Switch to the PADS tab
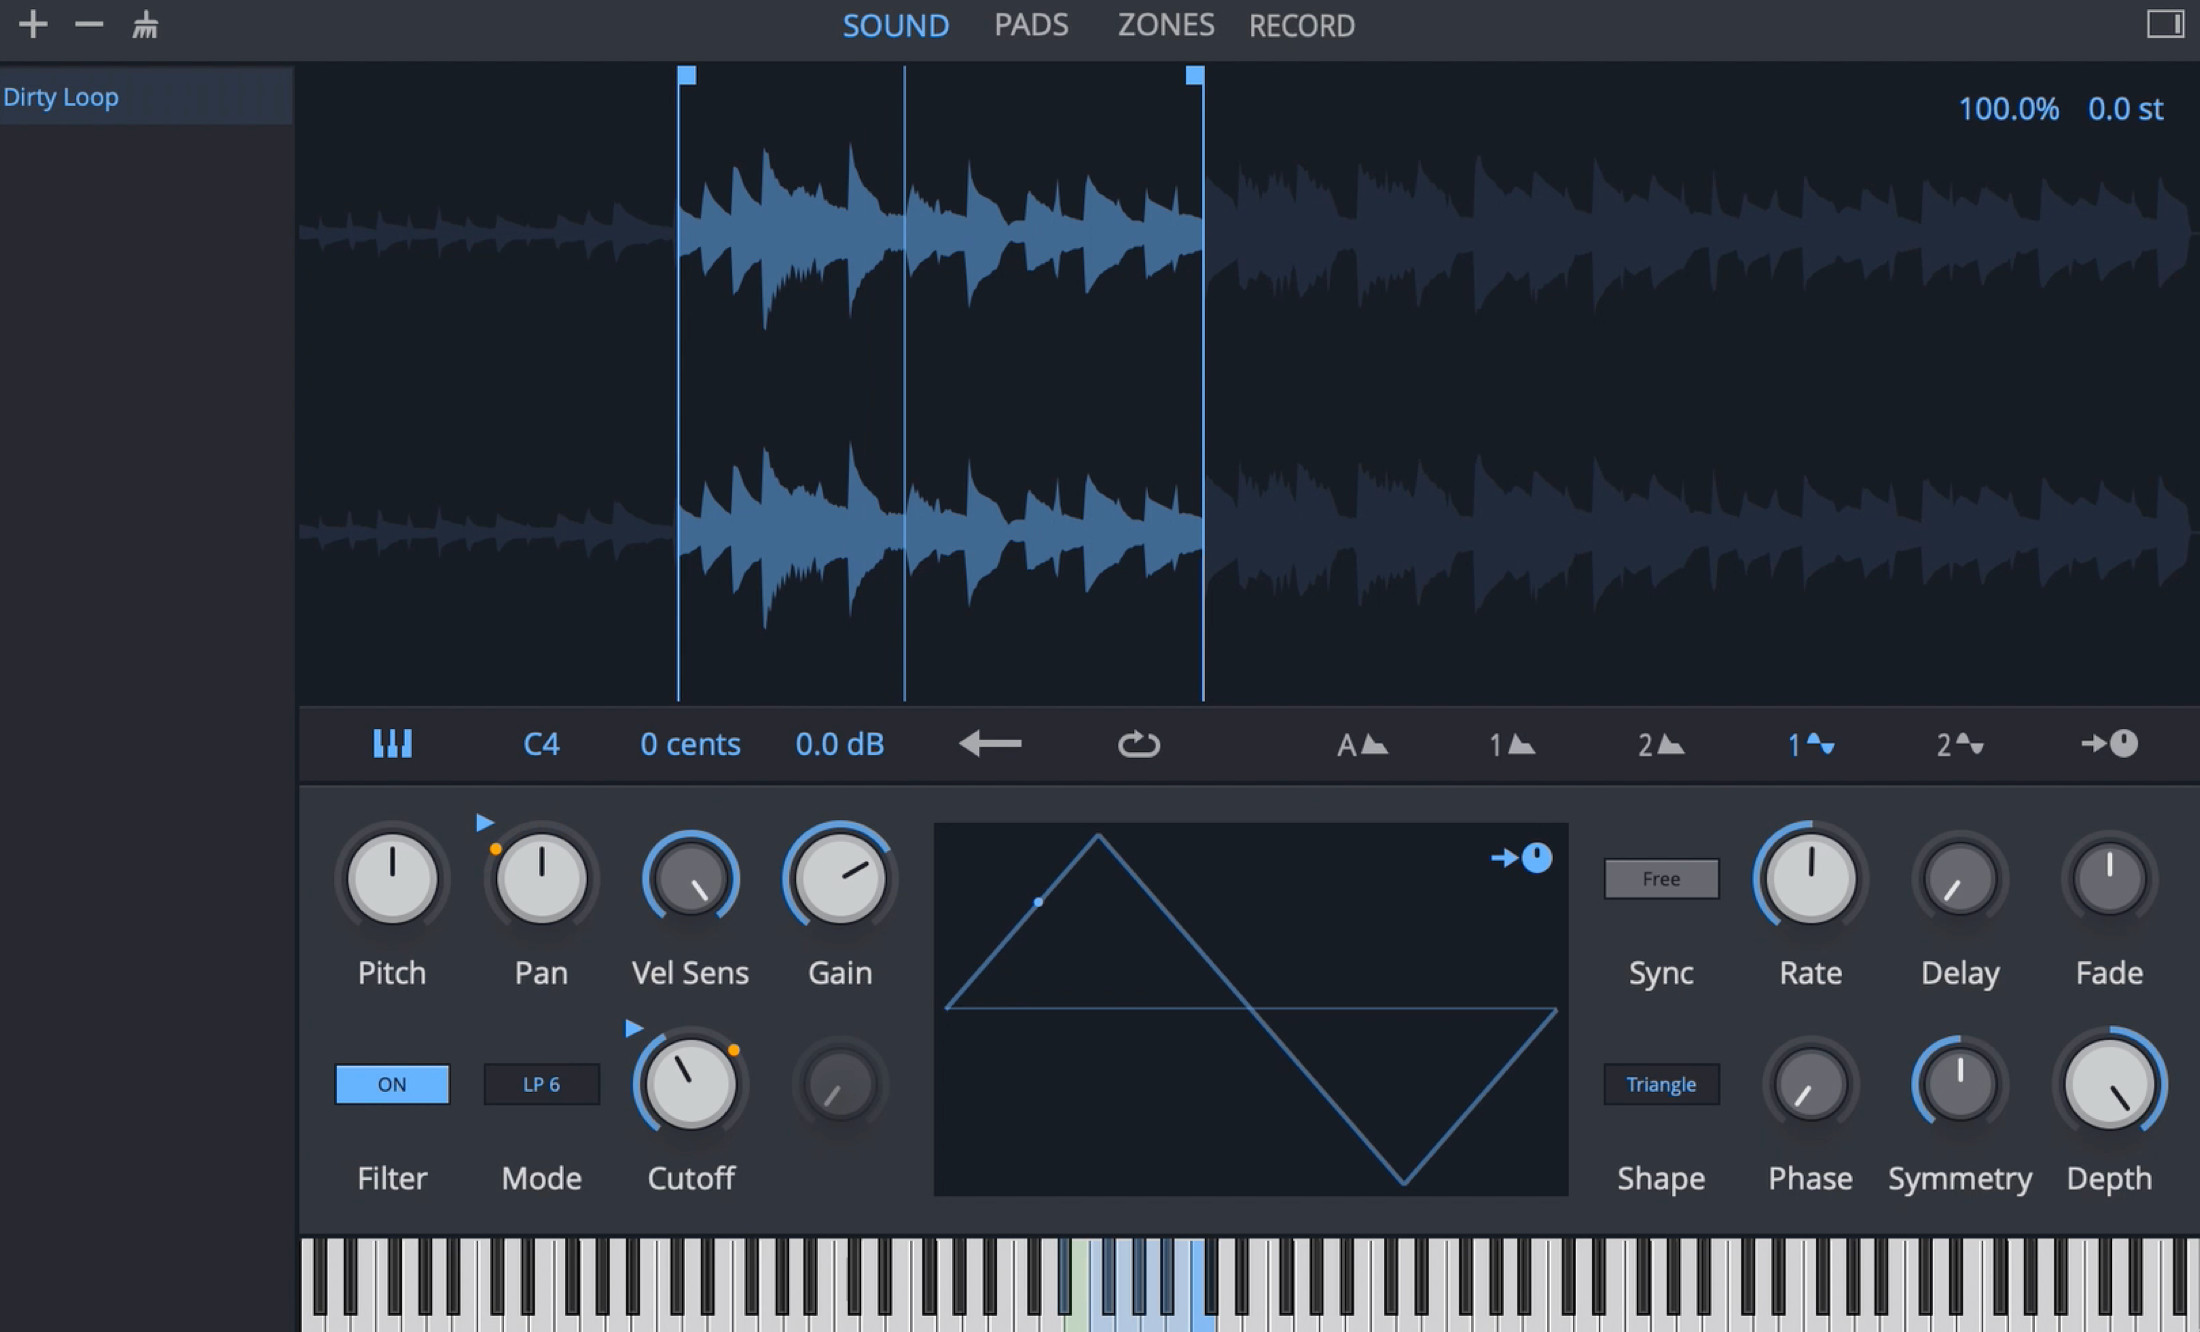Image resolution: width=2200 pixels, height=1332 pixels. click(x=1031, y=25)
